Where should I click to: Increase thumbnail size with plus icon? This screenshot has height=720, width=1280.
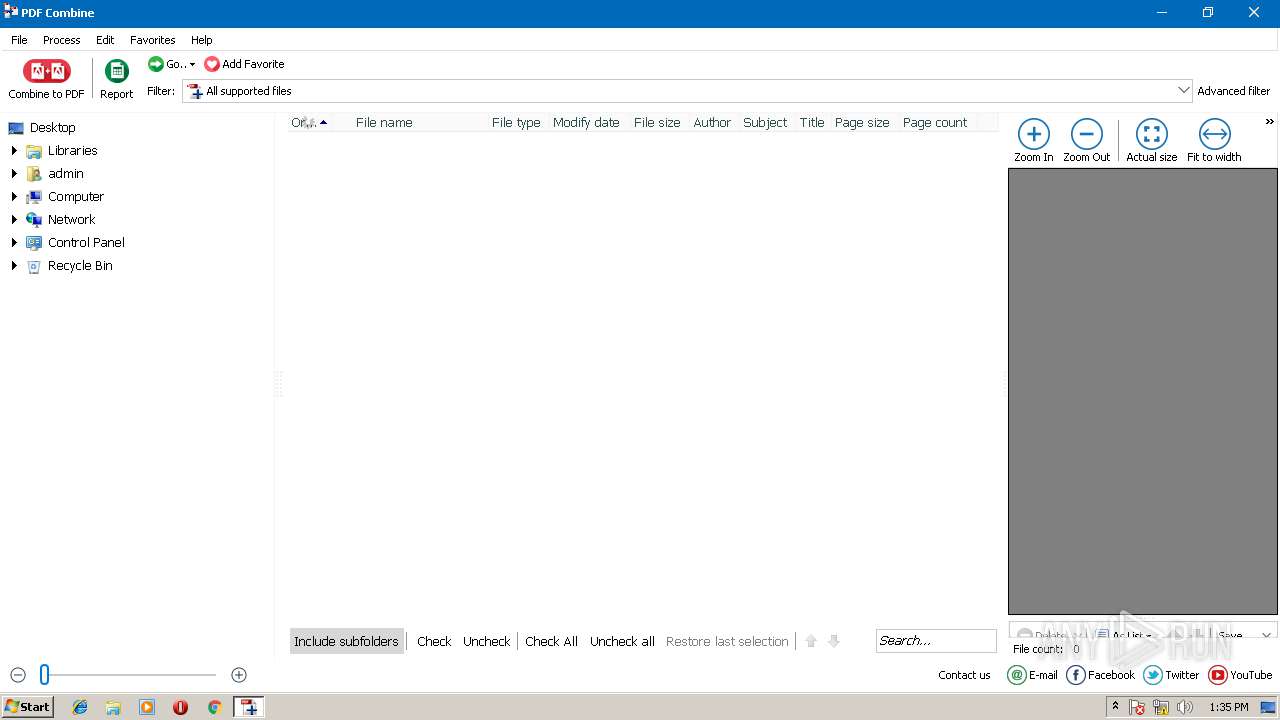pos(238,675)
